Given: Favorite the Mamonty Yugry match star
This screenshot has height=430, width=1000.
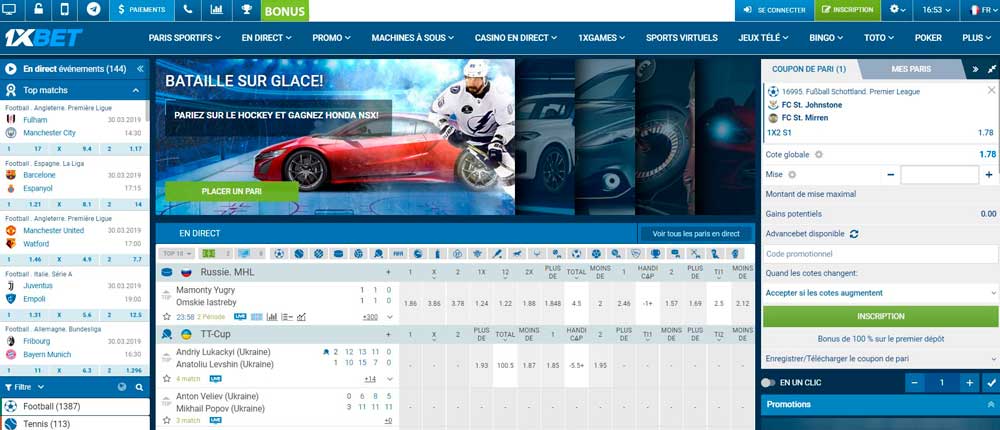Looking at the screenshot, I should tap(166, 316).
